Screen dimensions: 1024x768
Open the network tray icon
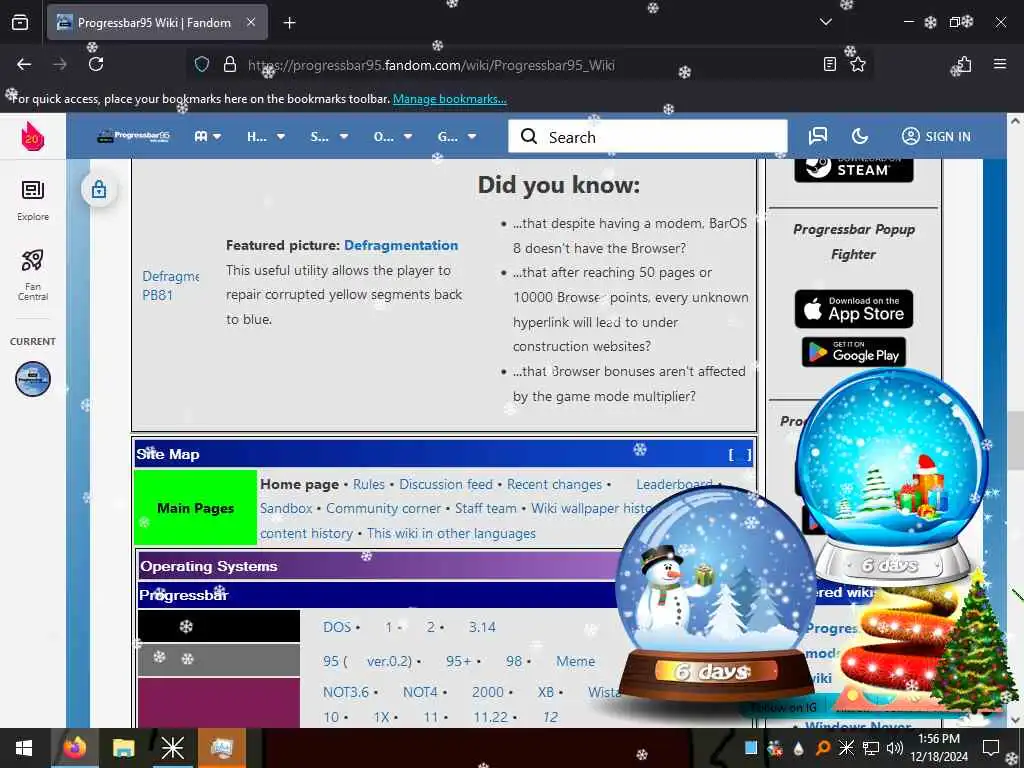pyautogui.click(x=871, y=748)
